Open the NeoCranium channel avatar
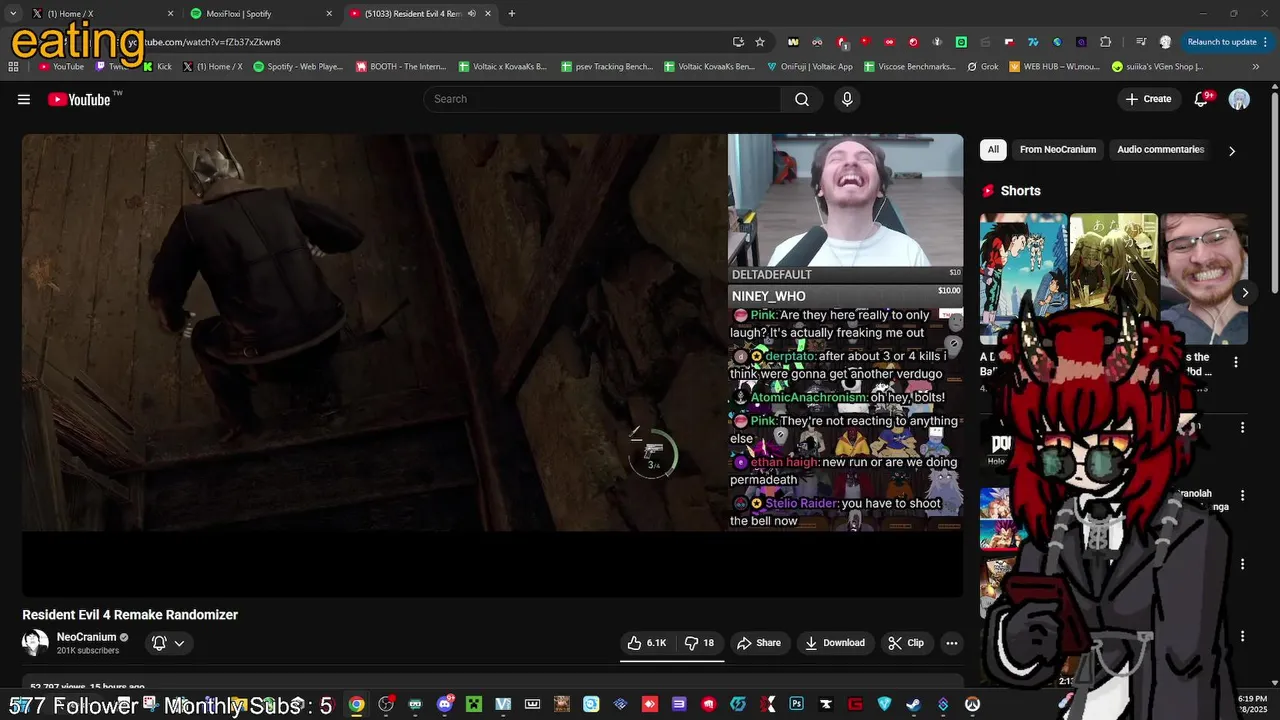Viewport: 1280px width, 720px height. click(35, 643)
